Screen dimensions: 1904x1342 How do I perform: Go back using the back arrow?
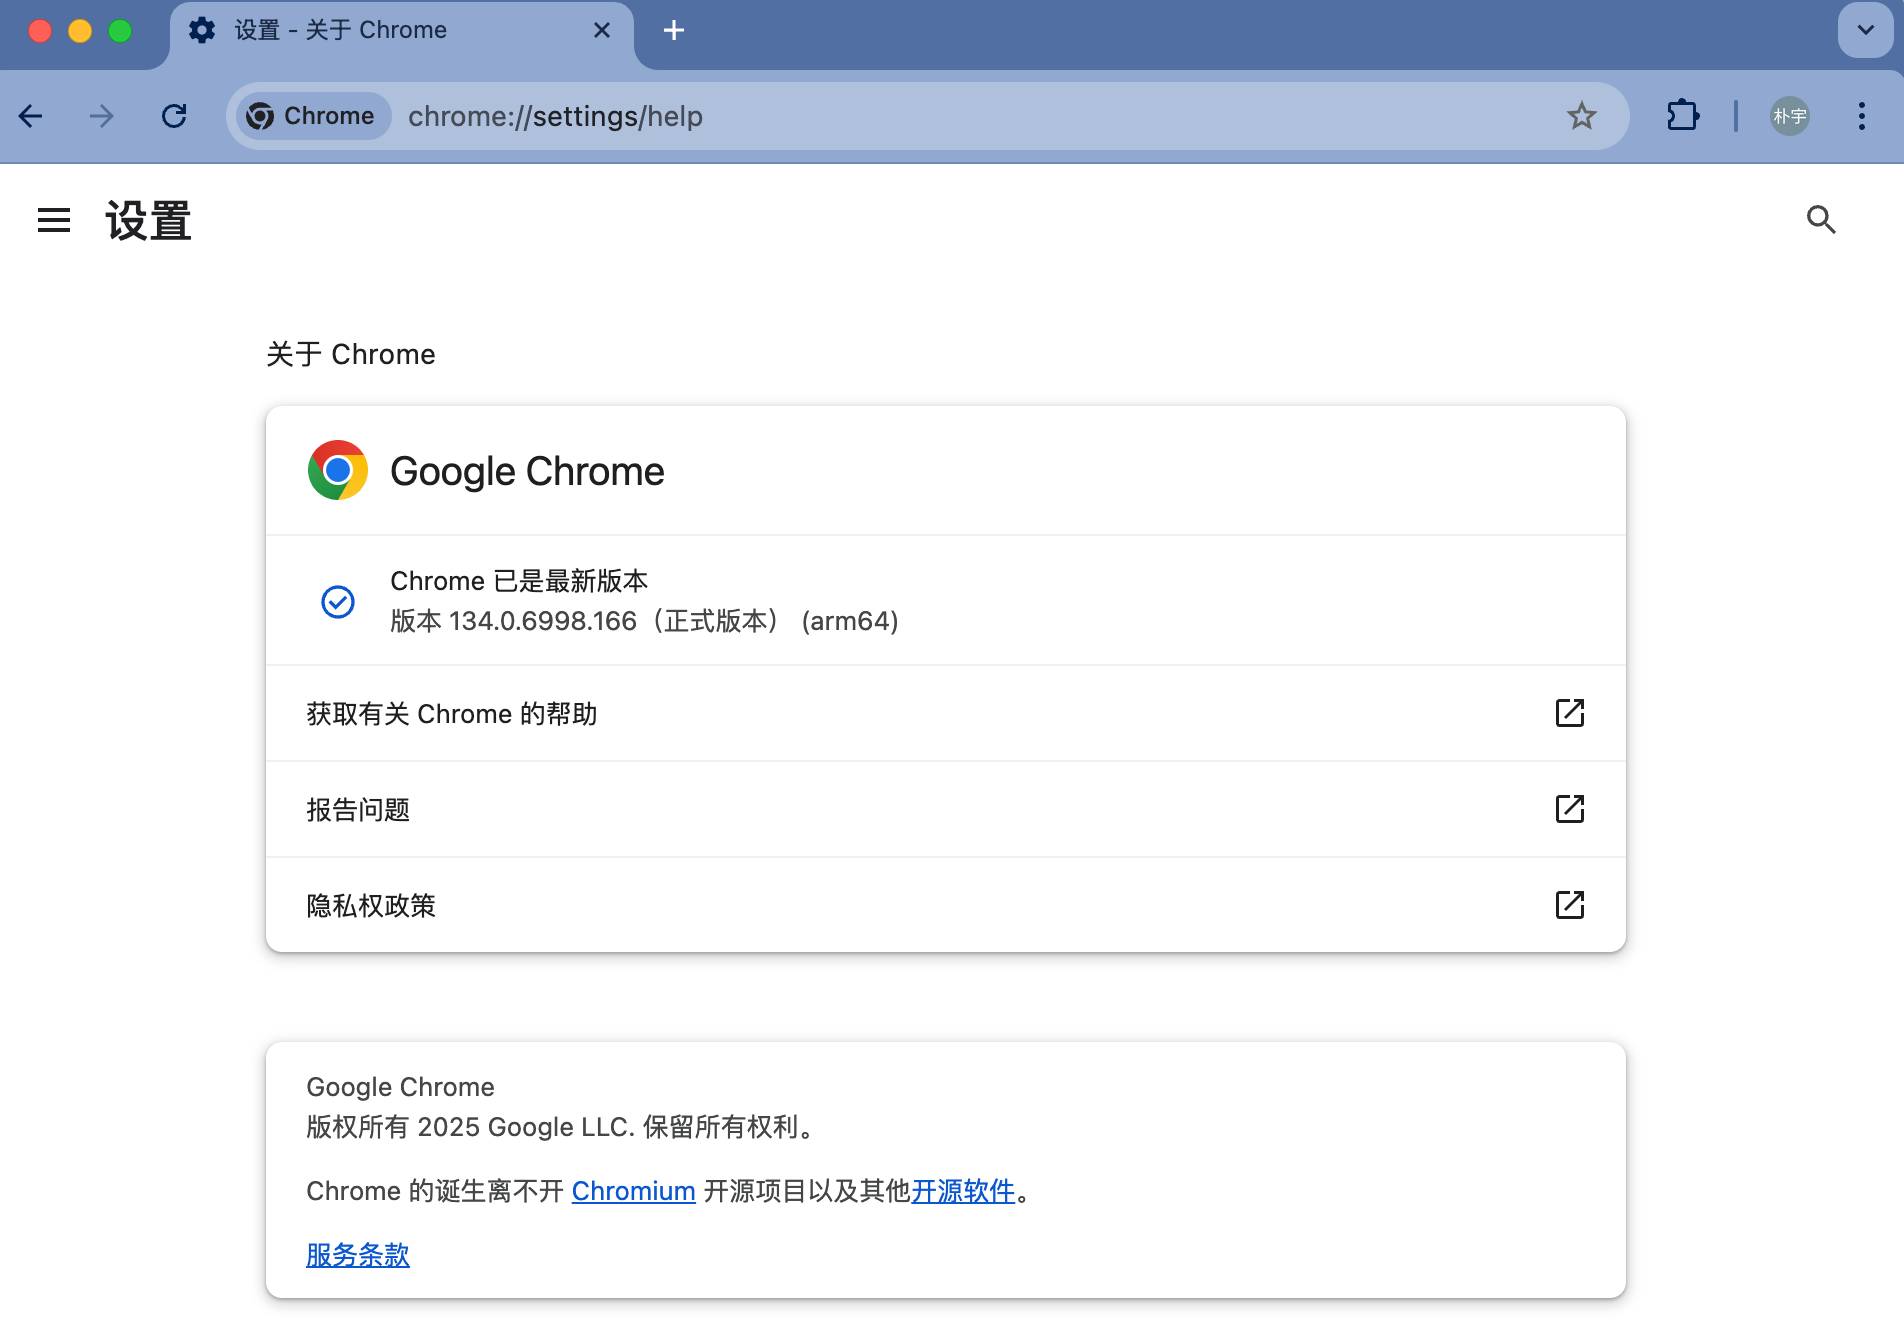pos(31,116)
